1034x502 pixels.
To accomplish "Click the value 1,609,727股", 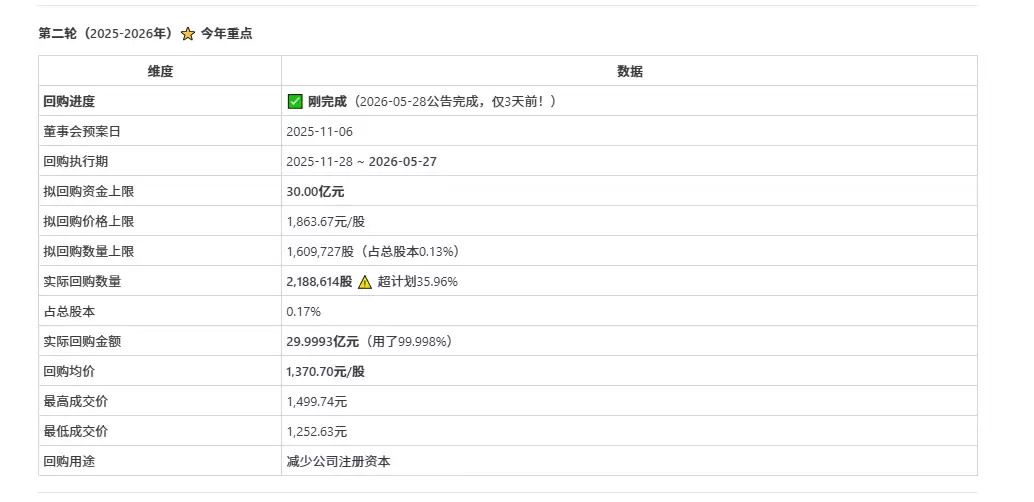I will [320, 252].
